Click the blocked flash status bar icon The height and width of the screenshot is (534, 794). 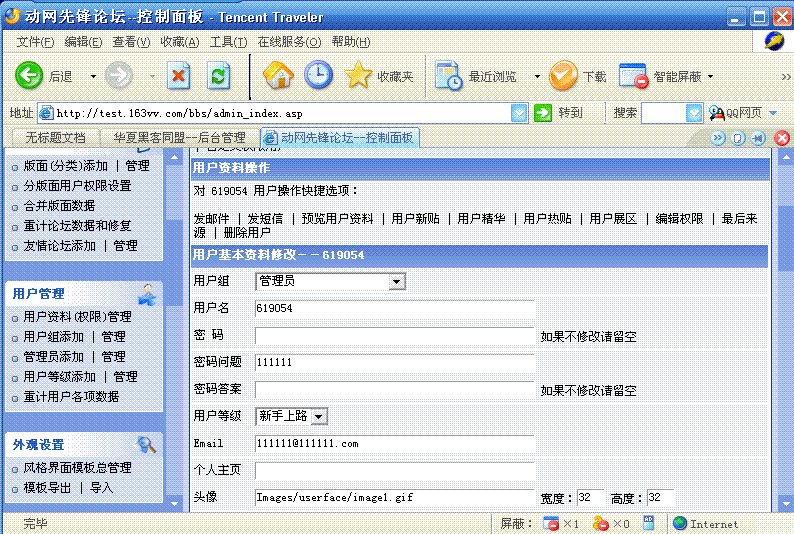pyautogui.click(x=601, y=523)
